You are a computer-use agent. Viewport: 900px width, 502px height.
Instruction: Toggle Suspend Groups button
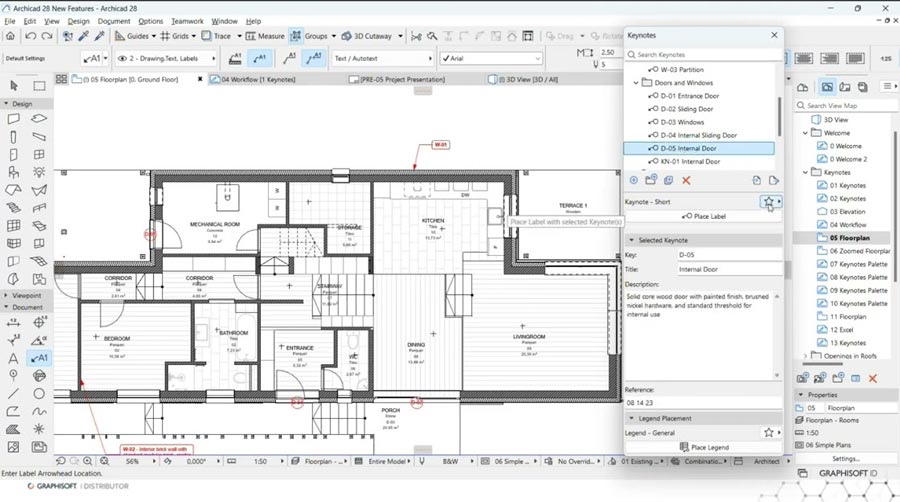coord(295,36)
